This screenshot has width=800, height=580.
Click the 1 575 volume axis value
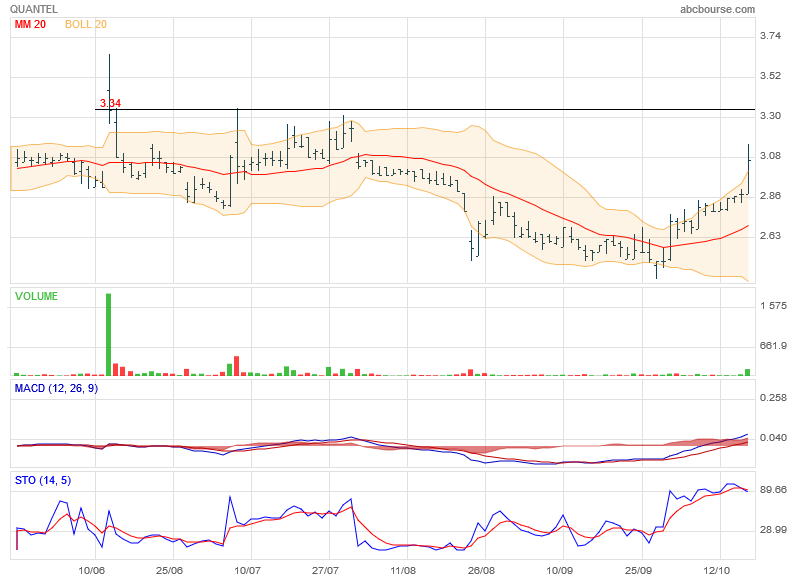point(773,305)
